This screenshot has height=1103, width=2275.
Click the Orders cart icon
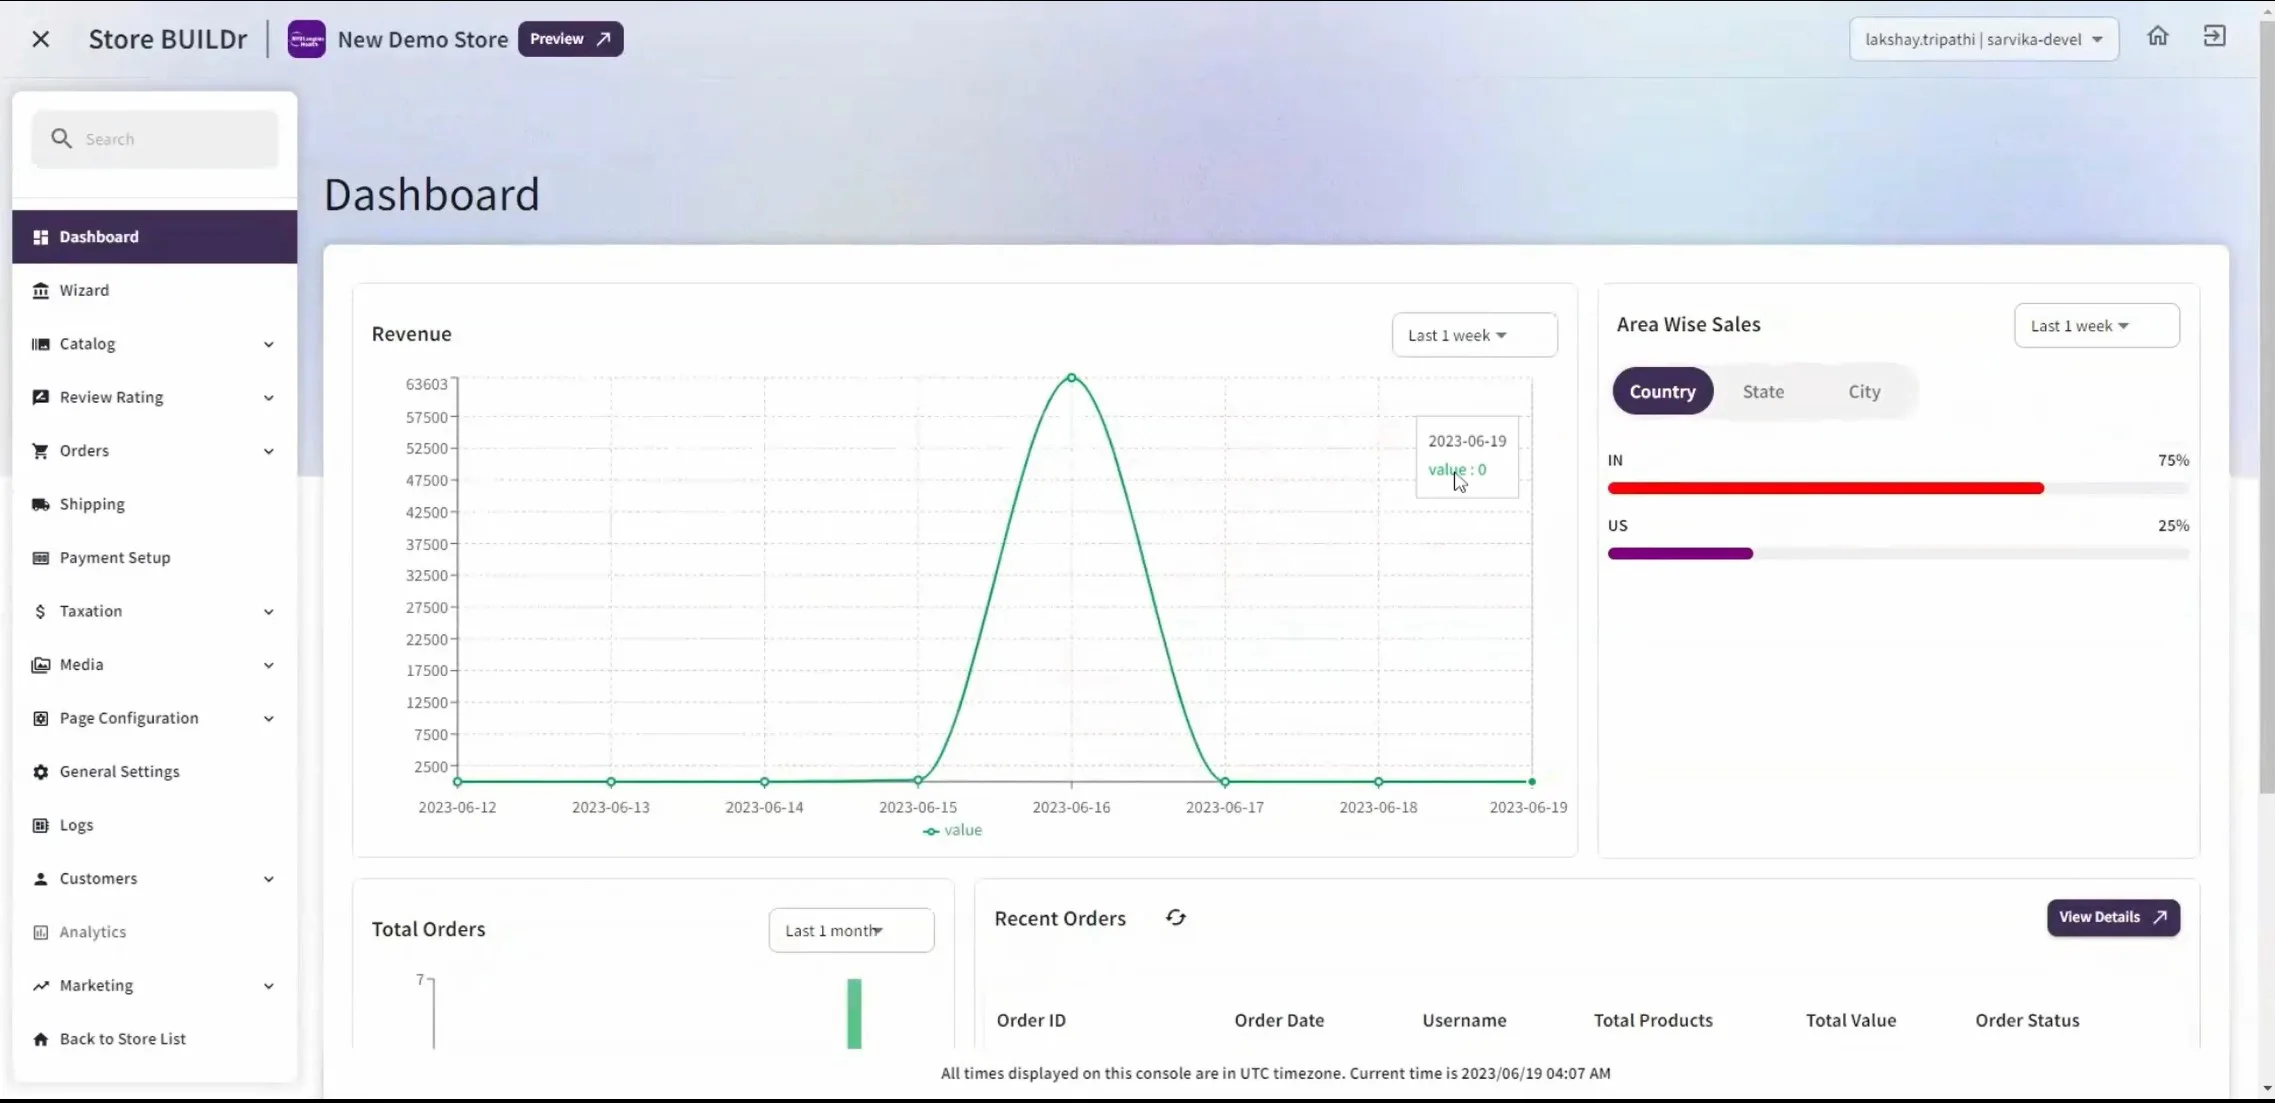tap(40, 451)
